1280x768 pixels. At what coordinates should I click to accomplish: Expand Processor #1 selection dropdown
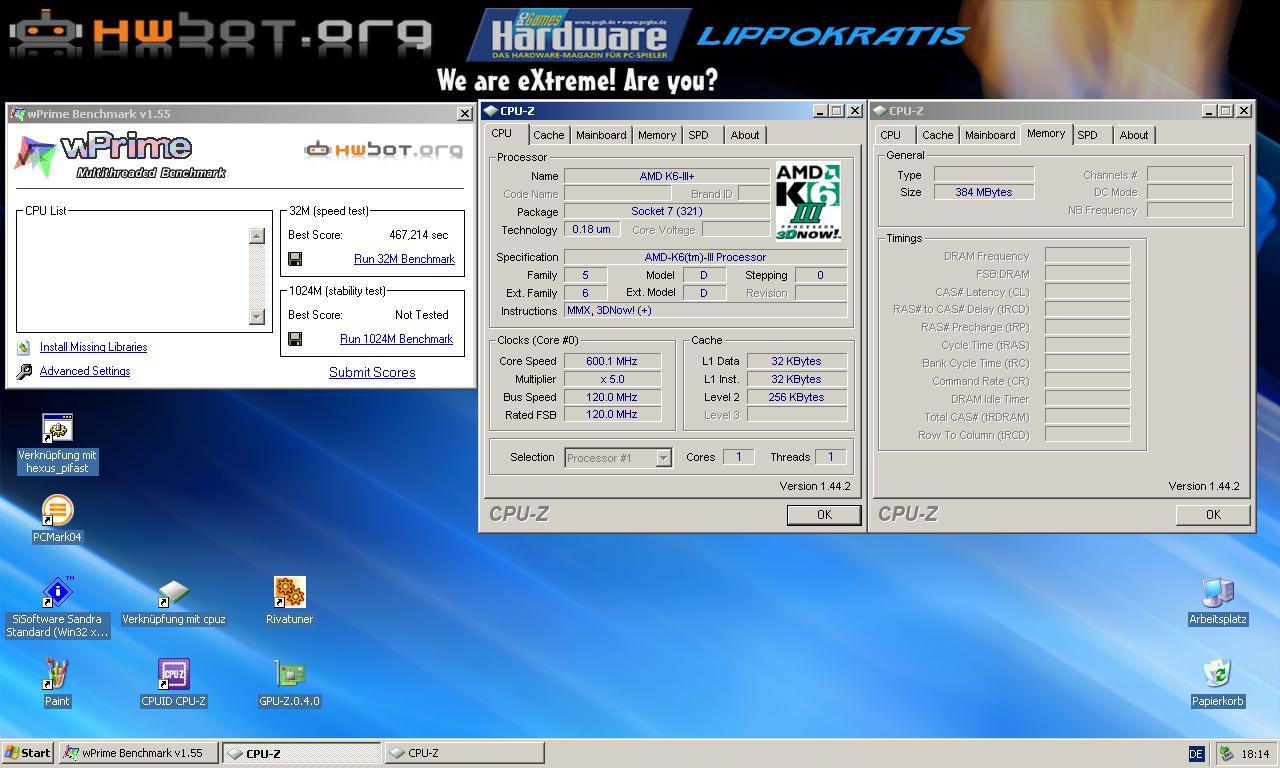coord(663,457)
